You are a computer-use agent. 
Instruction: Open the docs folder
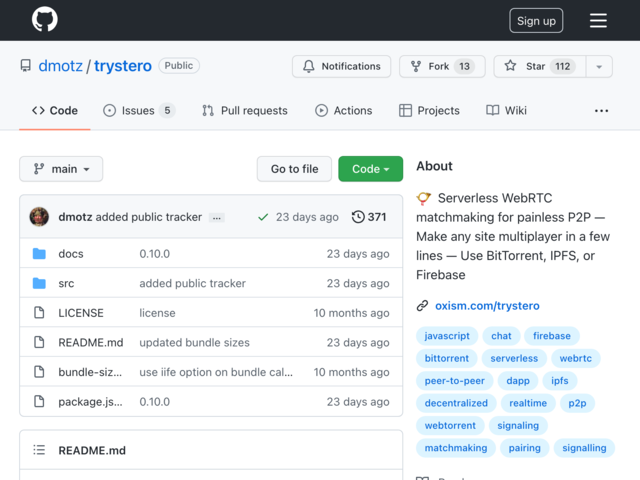coord(71,254)
